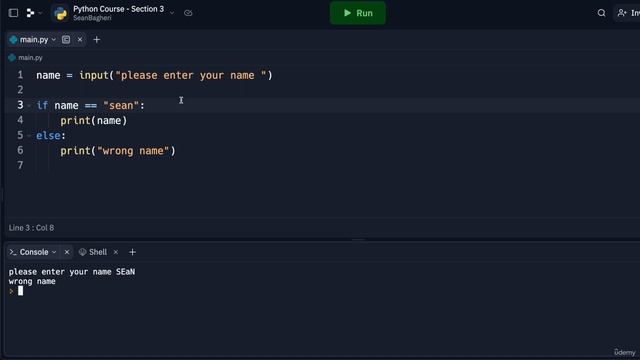The width and height of the screenshot is (640, 360).
Task: Click line number 1 in the gutter
Action: (x=20, y=75)
